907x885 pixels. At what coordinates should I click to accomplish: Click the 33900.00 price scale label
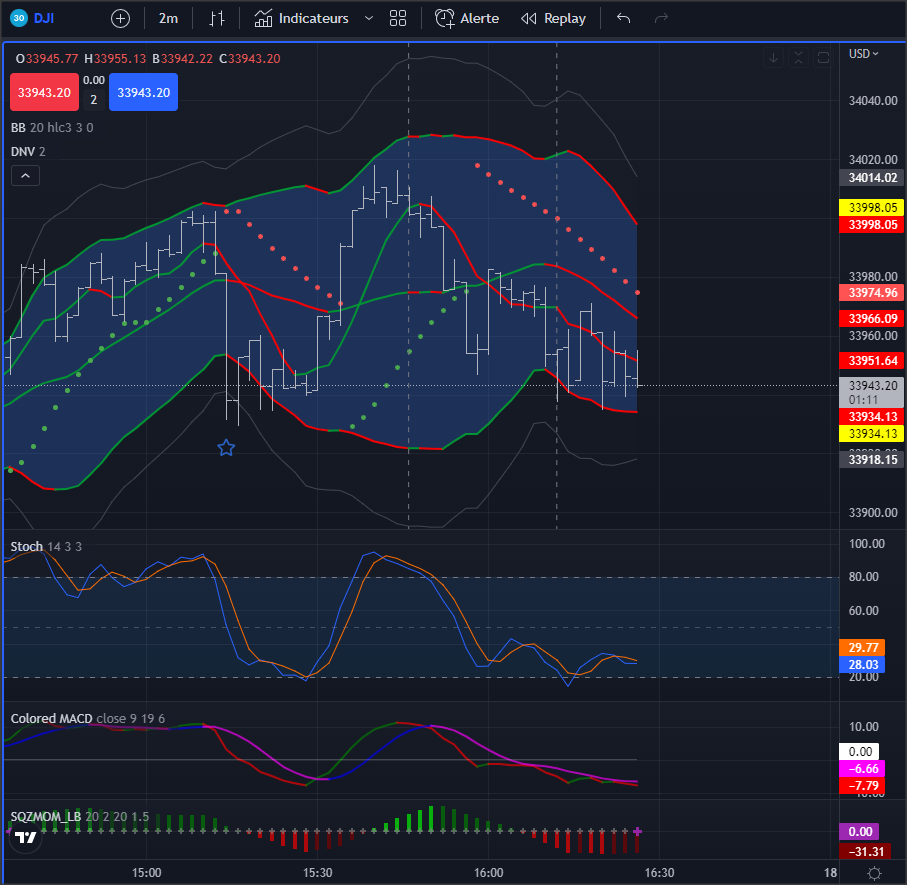click(x=873, y=512)
